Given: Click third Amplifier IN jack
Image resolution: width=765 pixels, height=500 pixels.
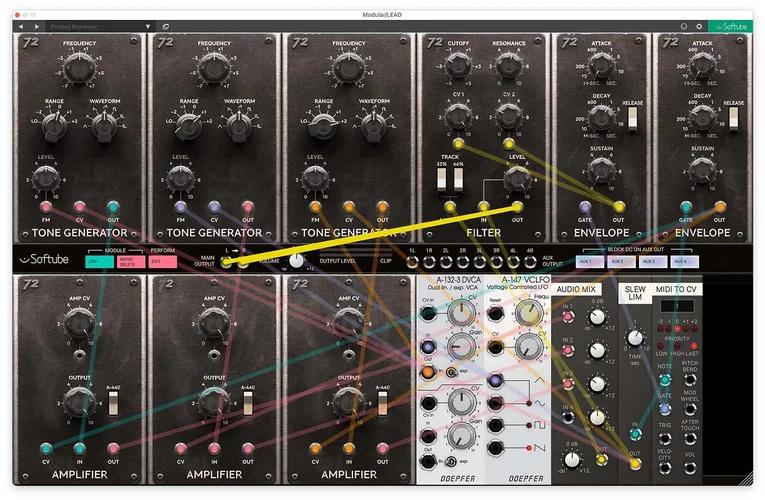Looking at the screenshot, I should tap(349, 448).
